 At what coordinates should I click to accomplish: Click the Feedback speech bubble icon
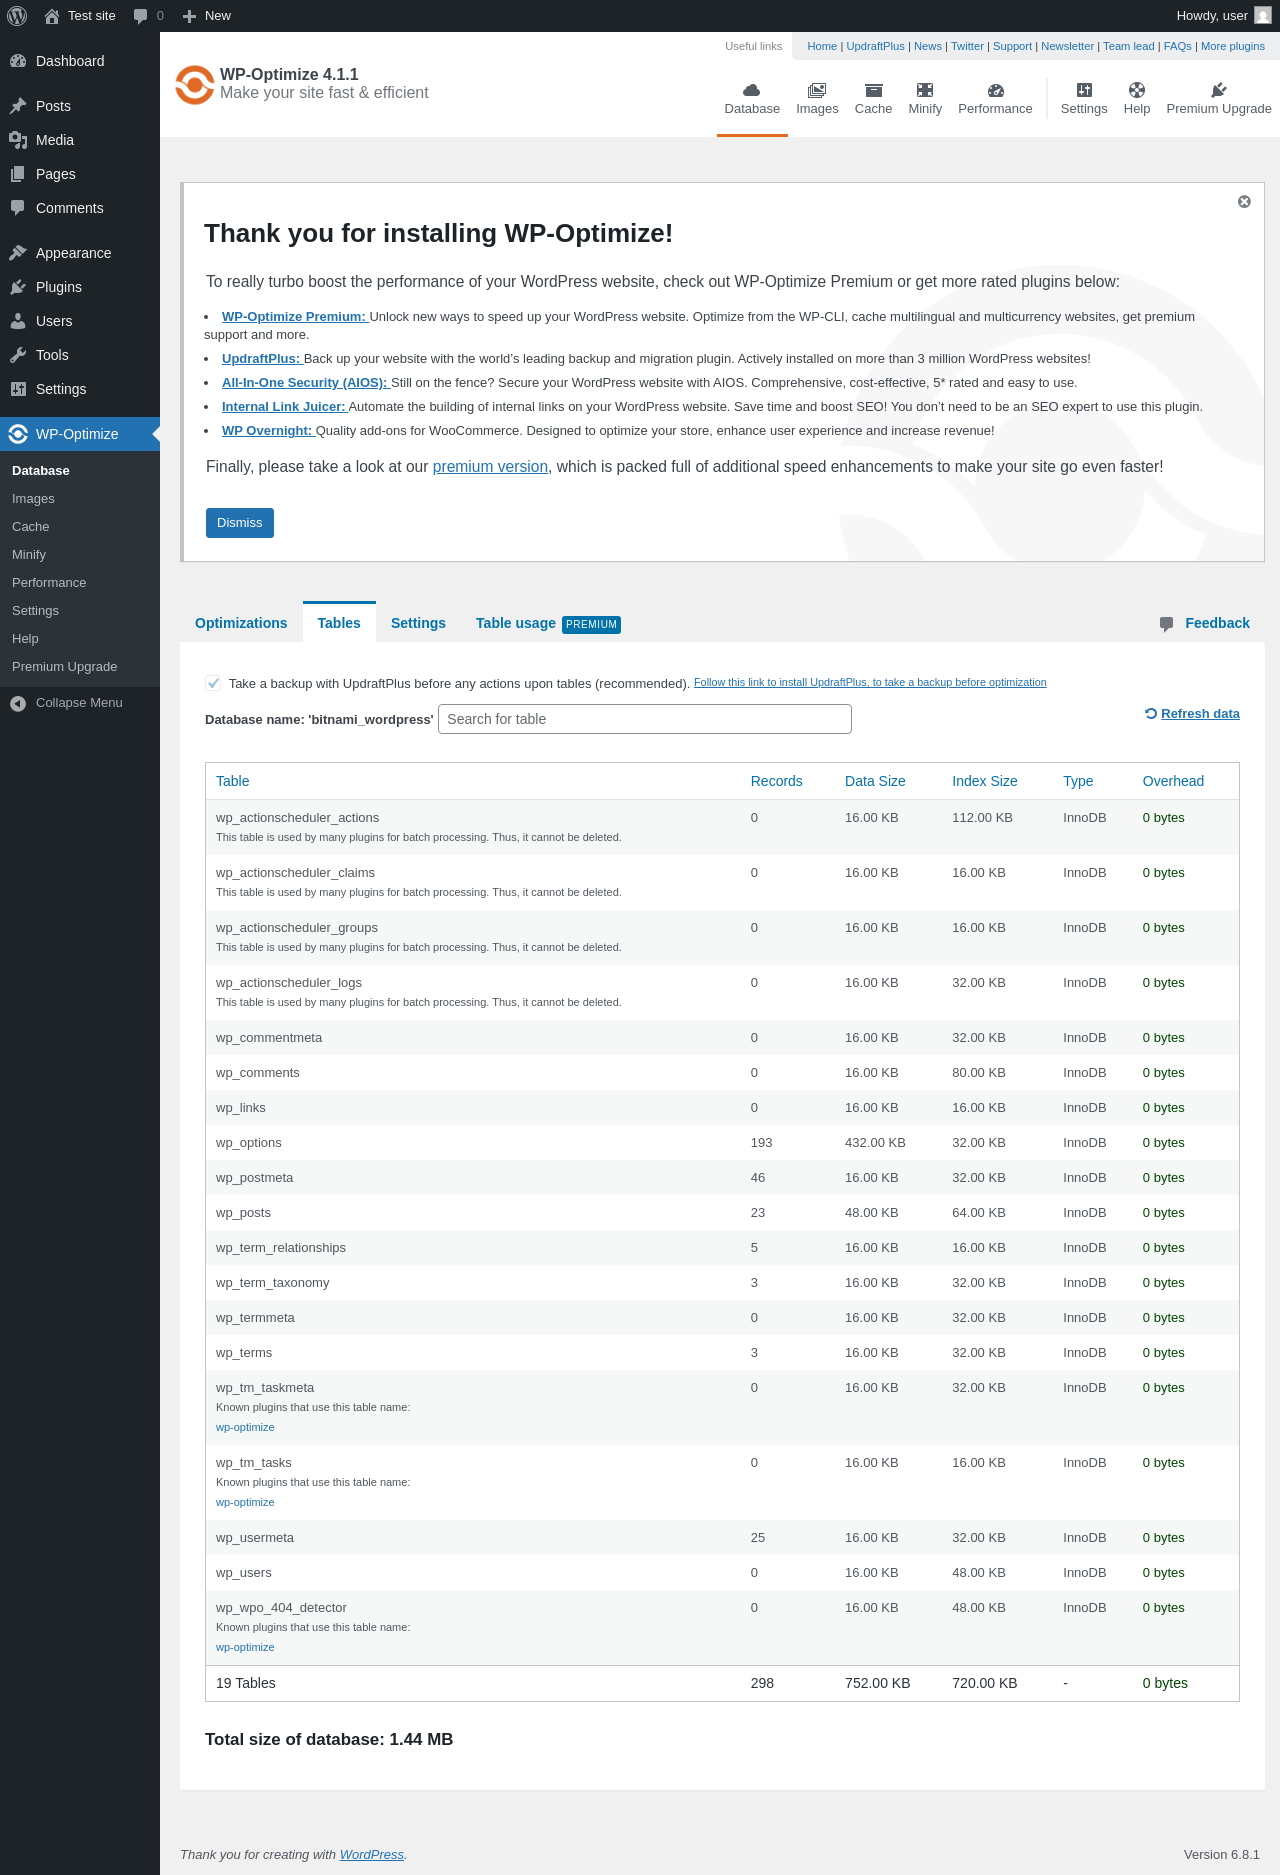(1166, 624)
